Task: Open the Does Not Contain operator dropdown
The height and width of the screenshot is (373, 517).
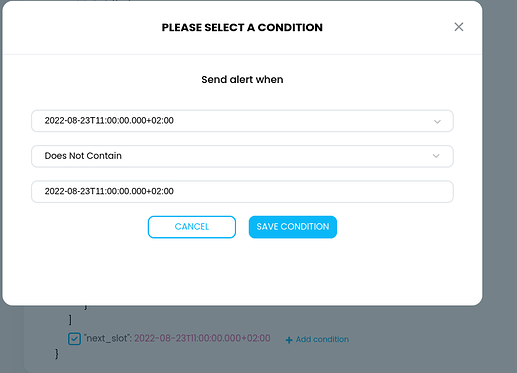Action: [x=242, y=156]
